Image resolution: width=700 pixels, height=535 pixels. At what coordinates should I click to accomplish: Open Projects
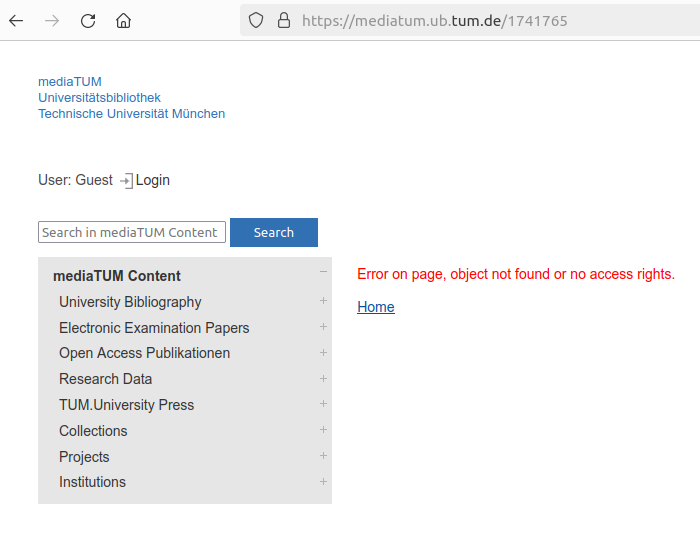pyautogui.click(x=84, y=457)
